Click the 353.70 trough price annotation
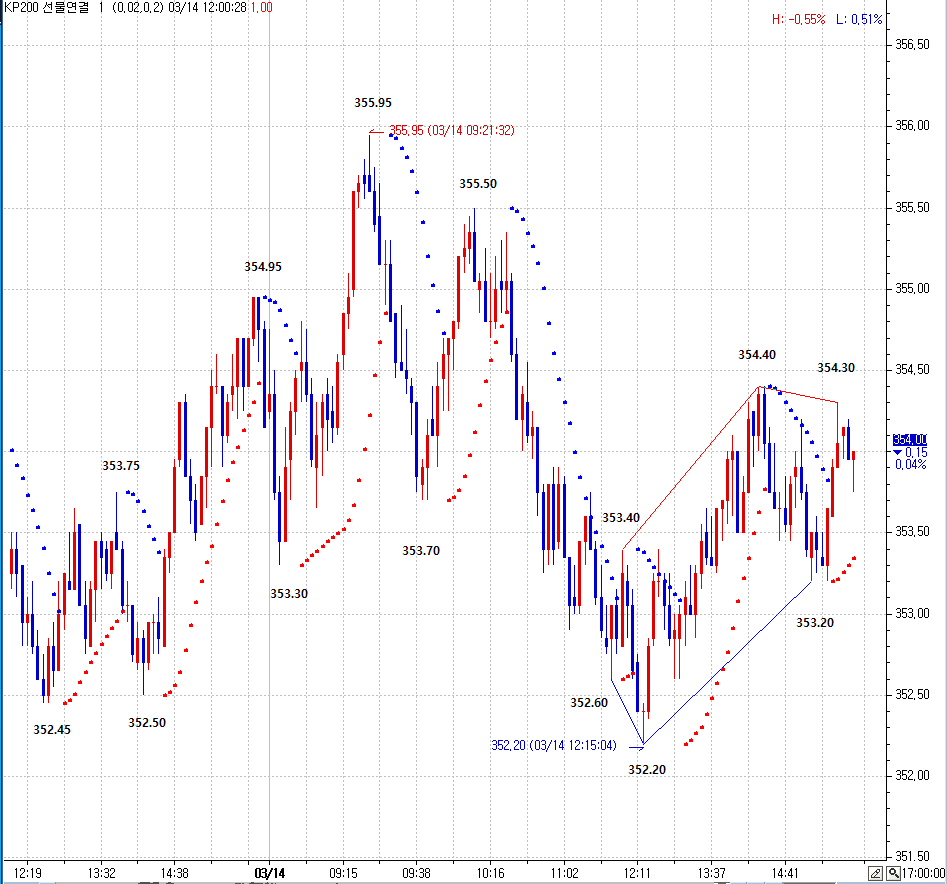The height and width of the screenshot is (884, 947). 421,551
